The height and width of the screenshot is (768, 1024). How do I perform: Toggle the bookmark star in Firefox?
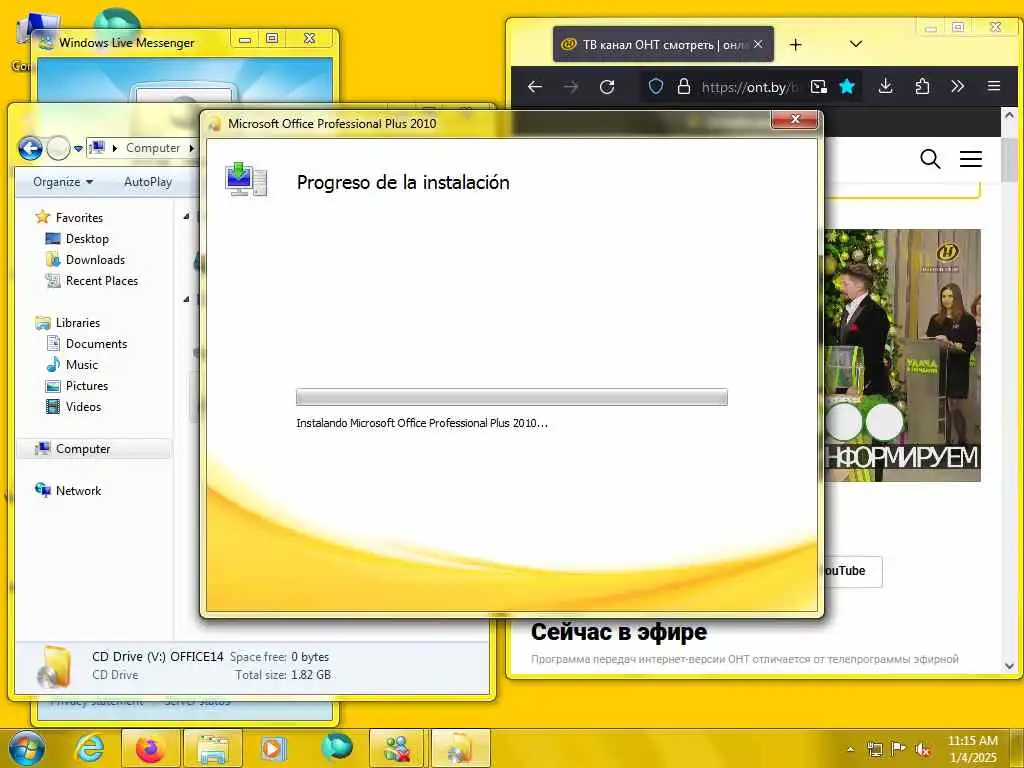[x=847, y=86]
